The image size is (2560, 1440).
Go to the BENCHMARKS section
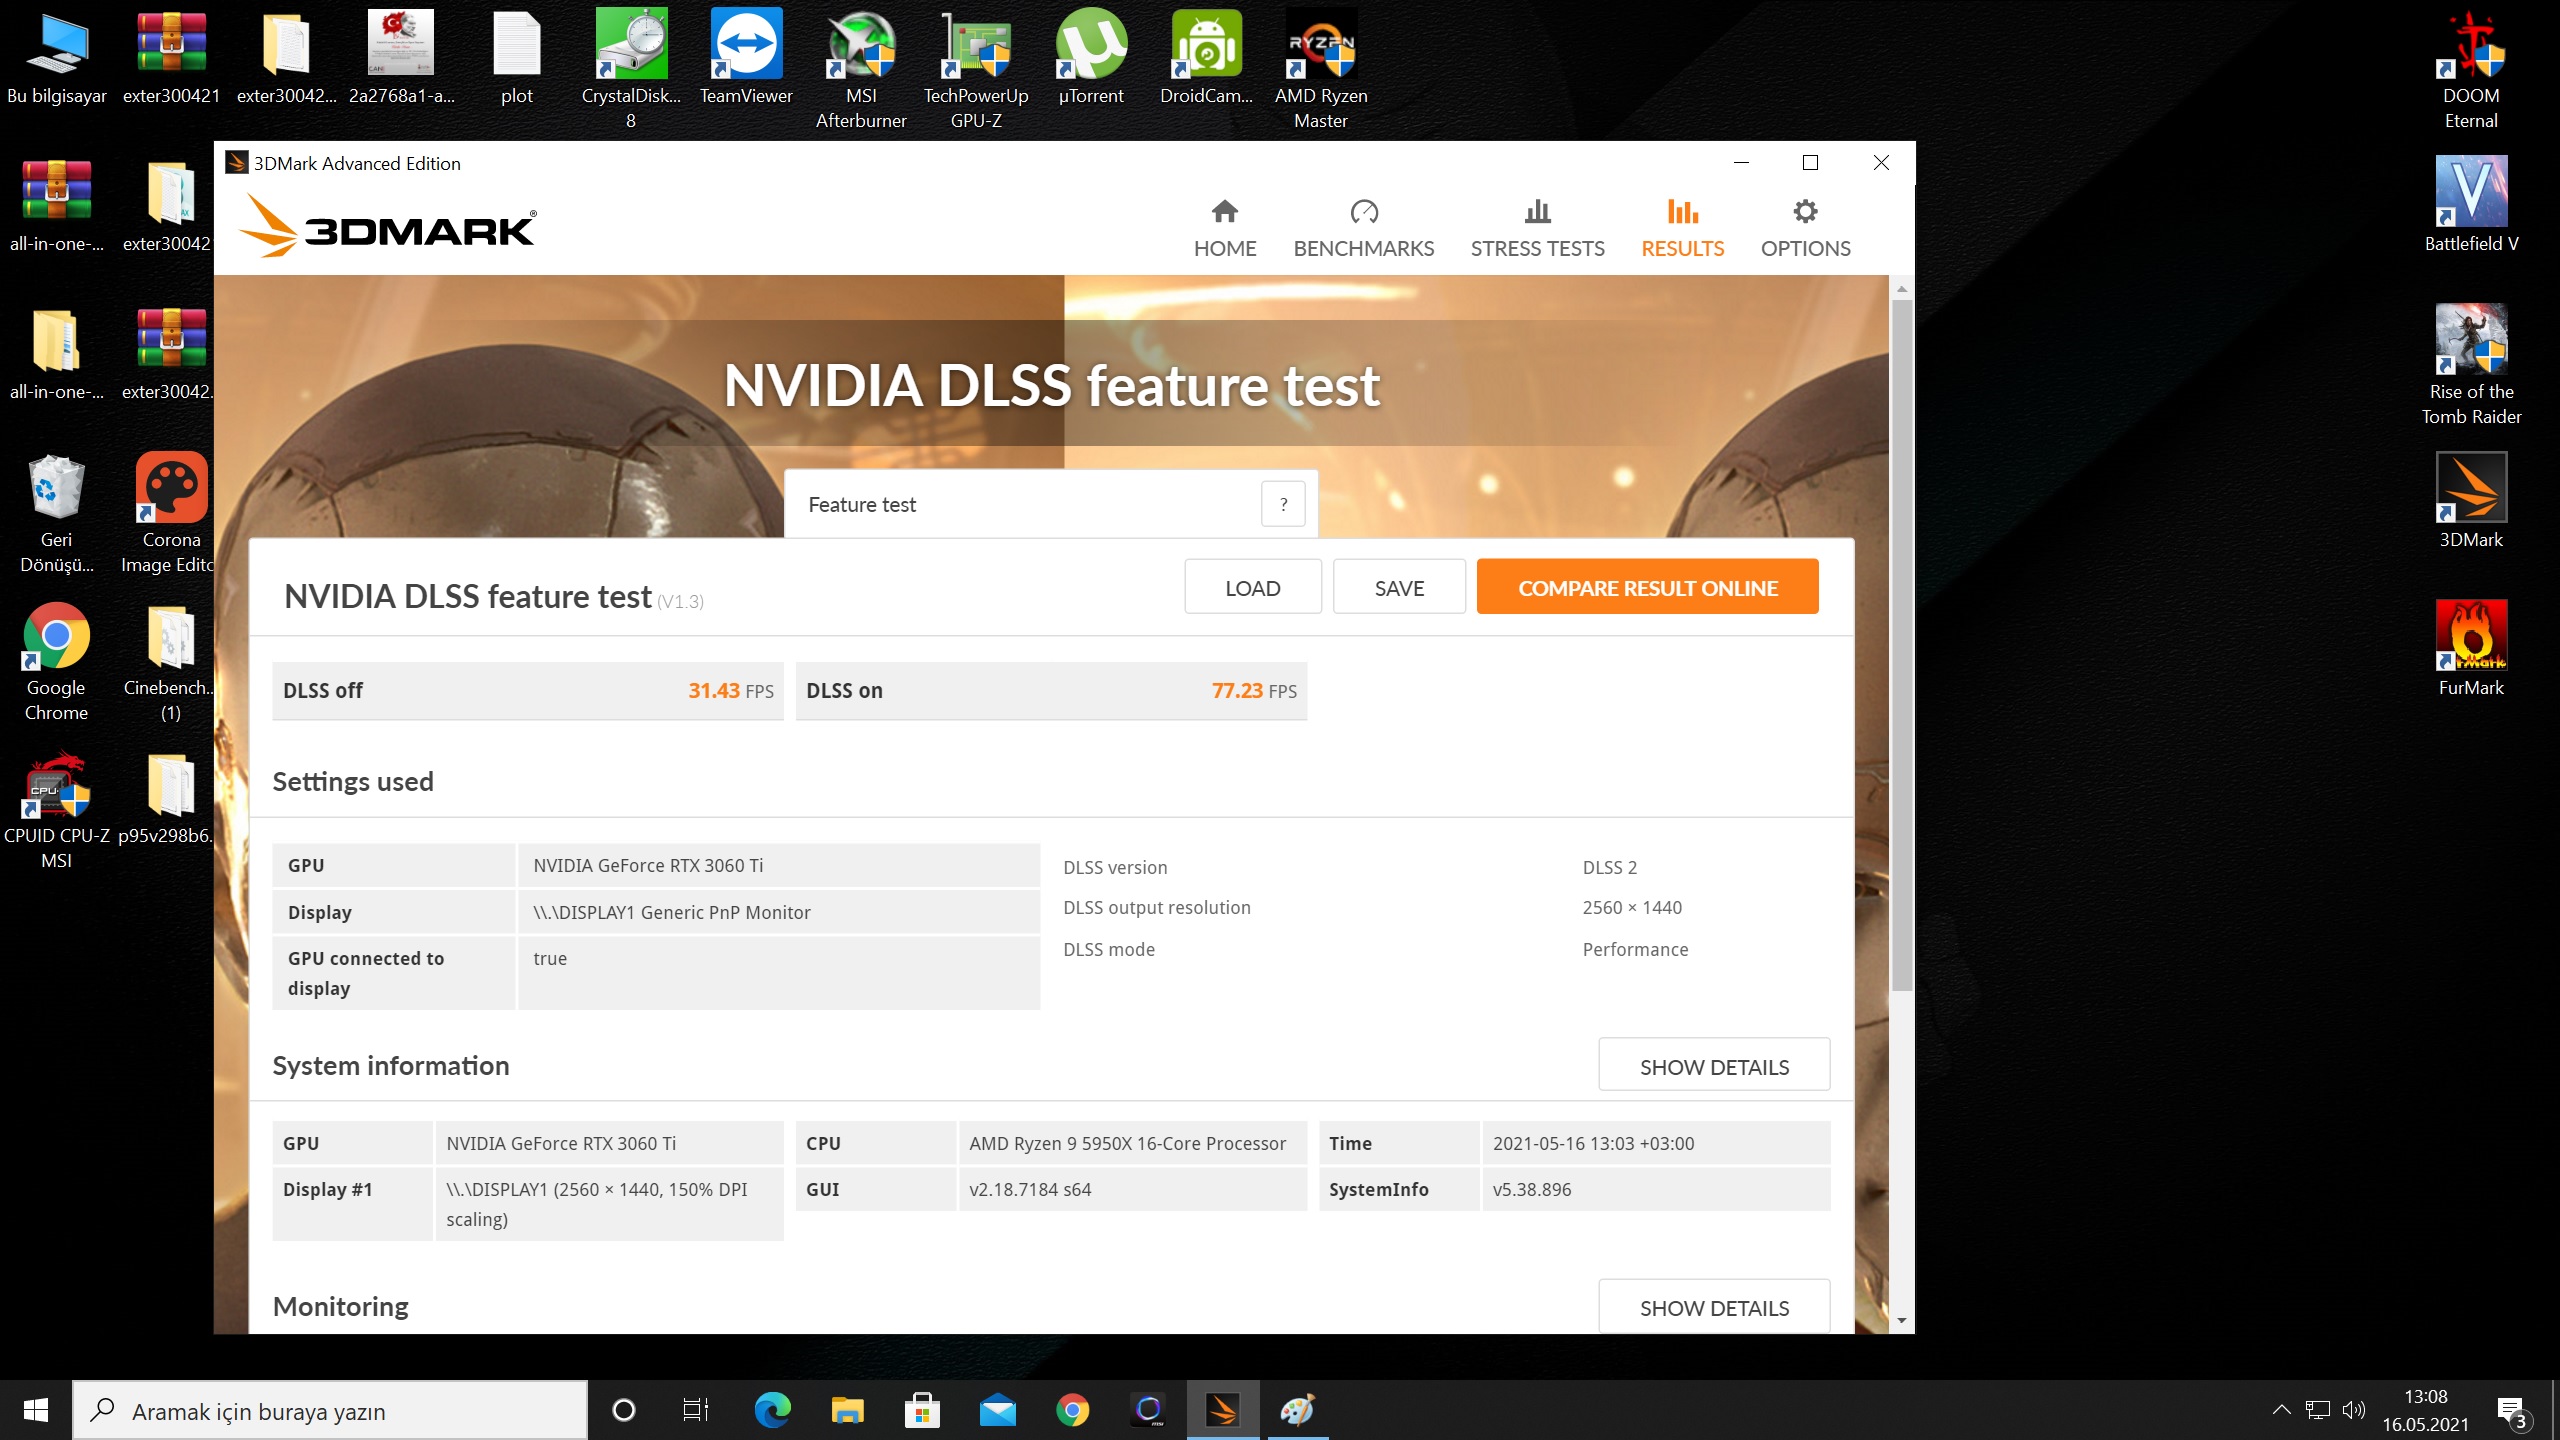(1363, 228)
